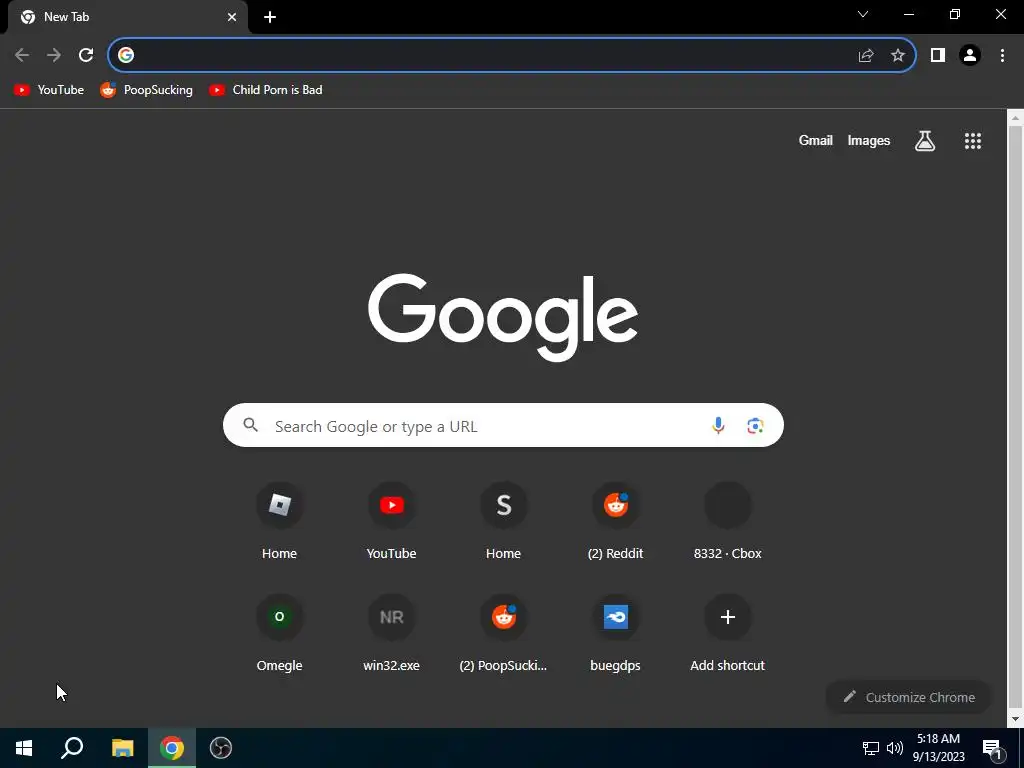Open the clock and date flyout

pos(938,748)
